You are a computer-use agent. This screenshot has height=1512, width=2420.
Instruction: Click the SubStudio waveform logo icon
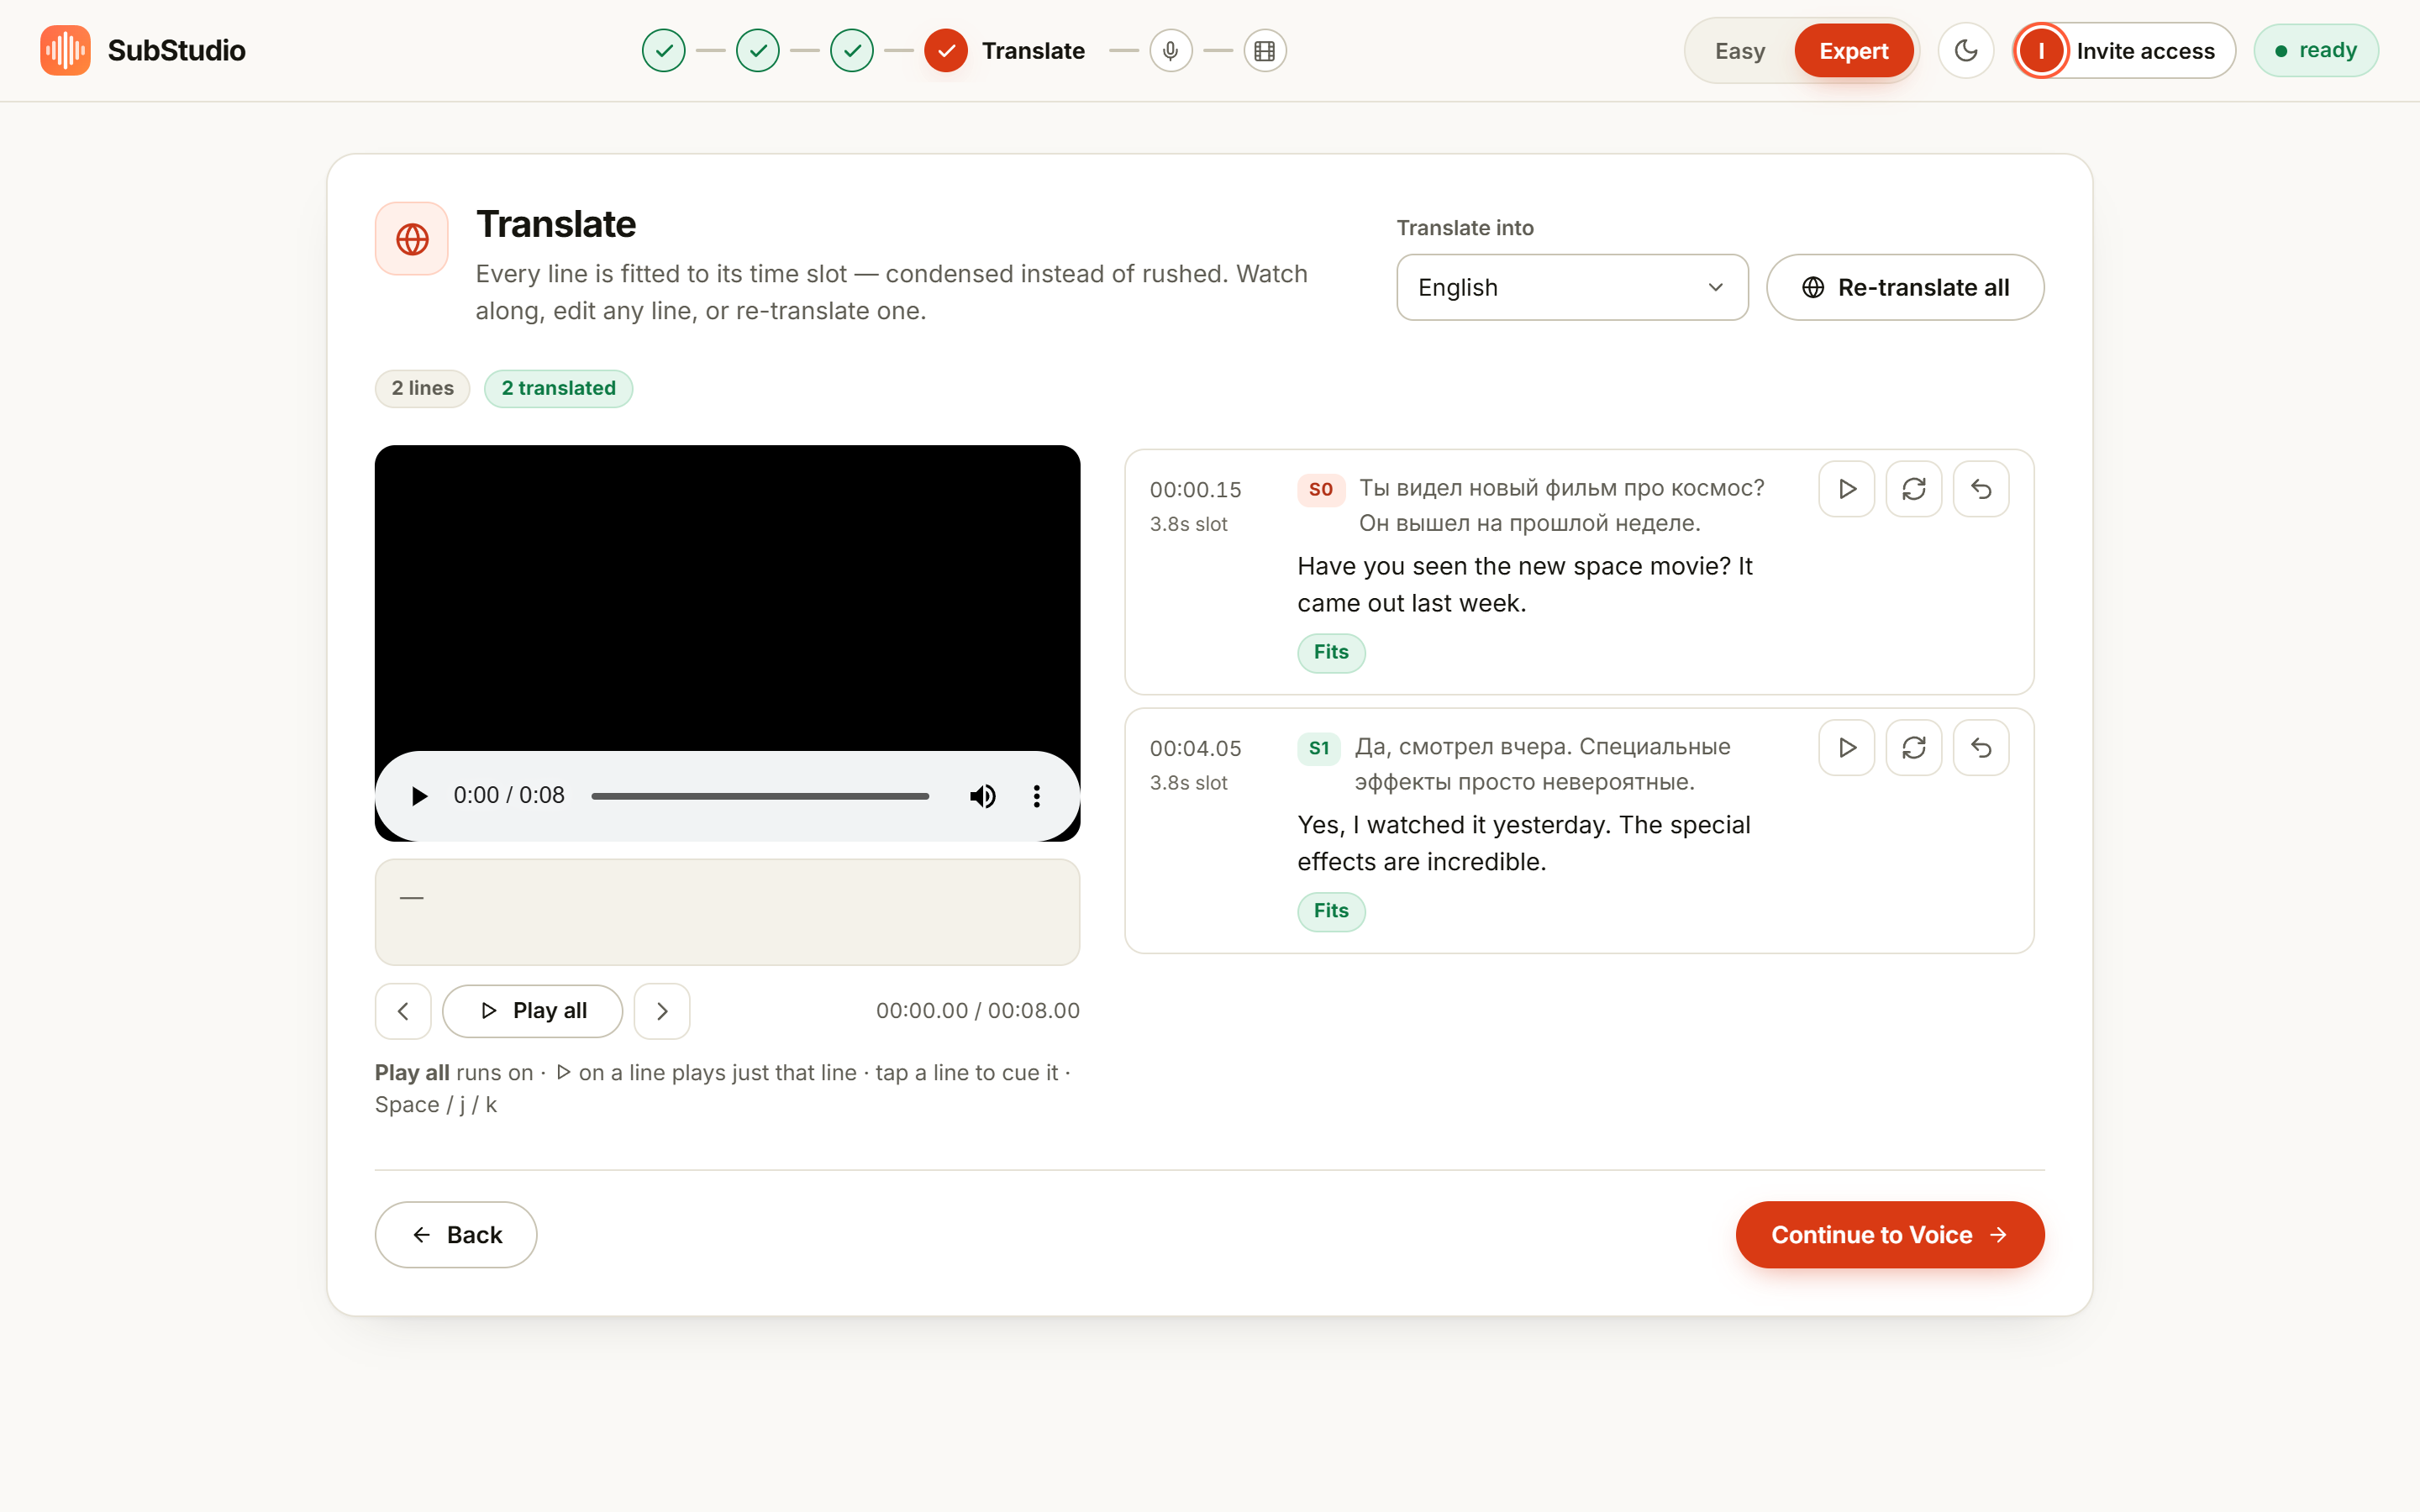[65, 50]
